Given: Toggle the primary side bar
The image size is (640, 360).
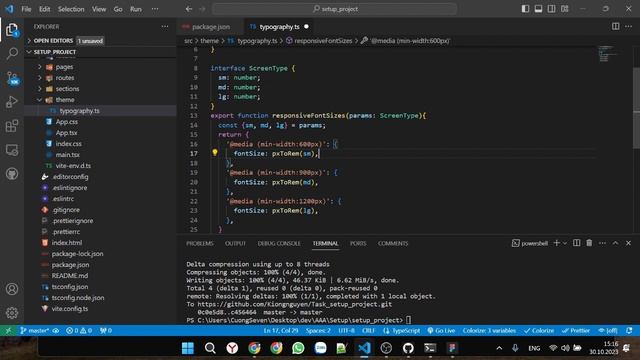Looking at the screenshot, I should coord(525,9).
